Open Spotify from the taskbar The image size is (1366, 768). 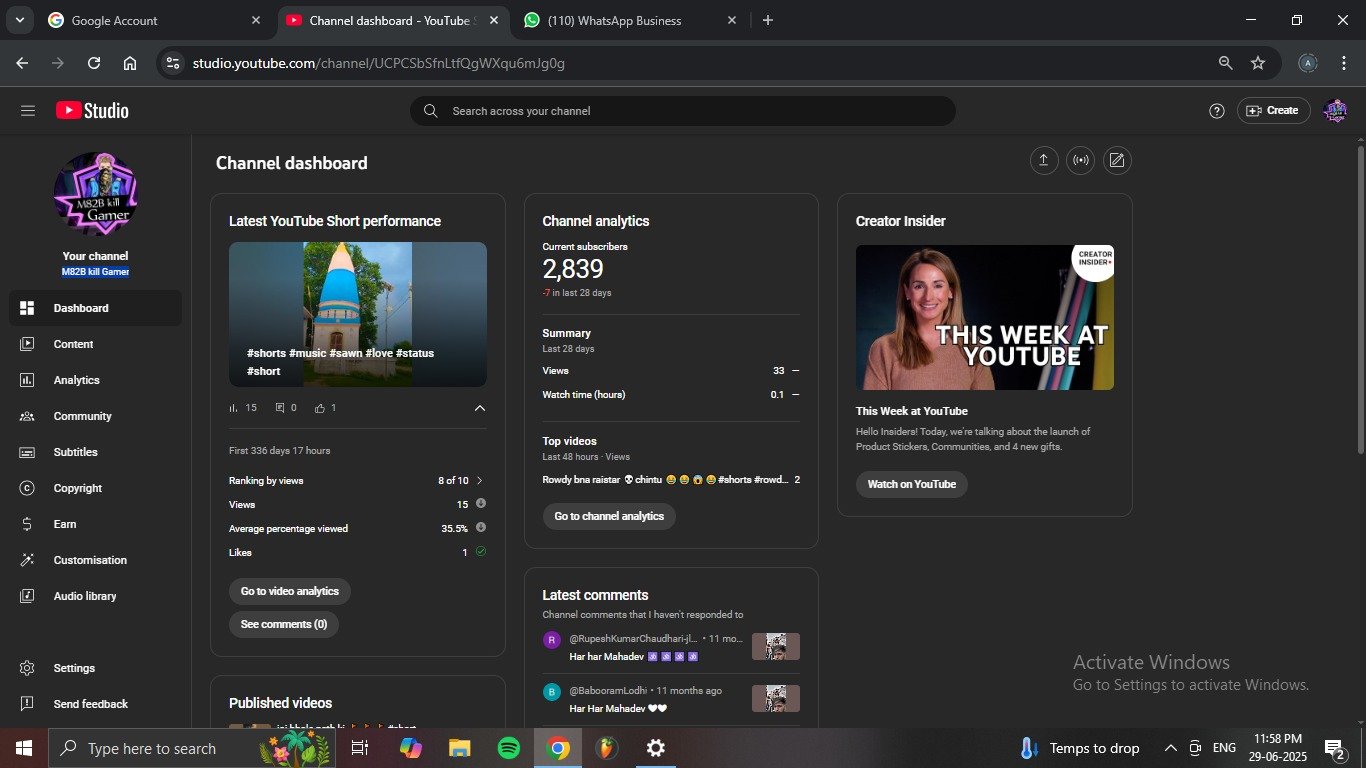[509, 748]
